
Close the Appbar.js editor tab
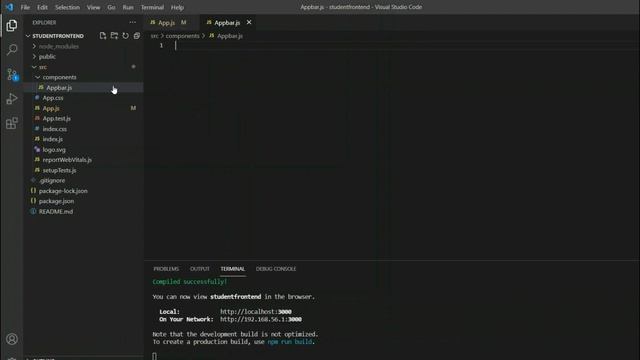click(249, 22)
